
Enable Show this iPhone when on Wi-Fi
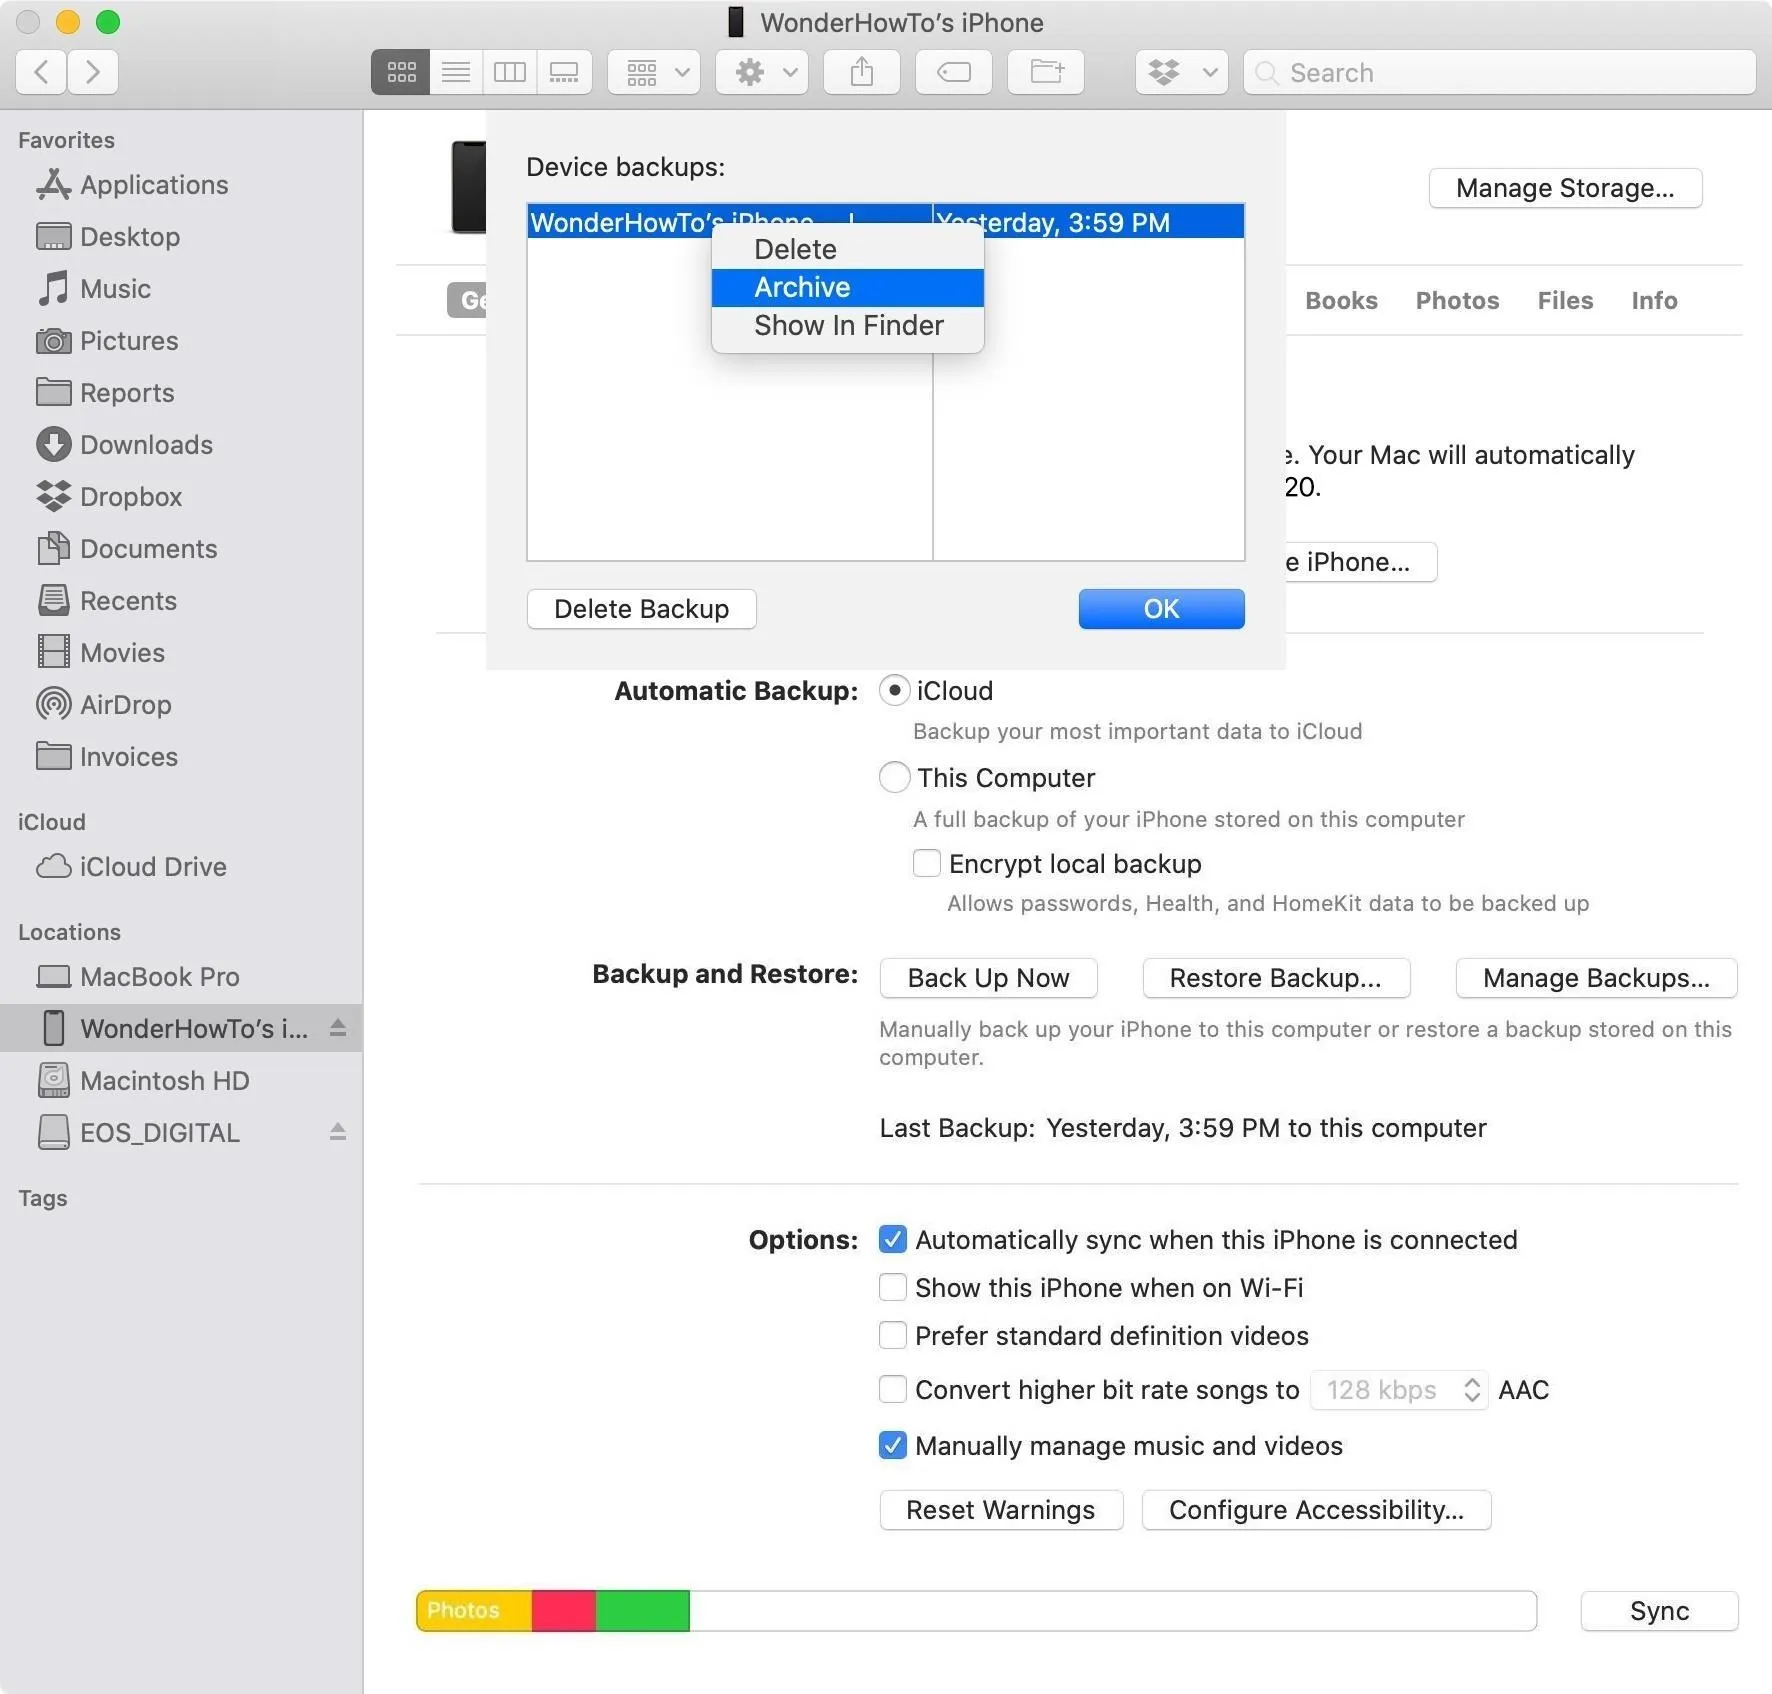pyautogui.click(x=893, y=1288)
